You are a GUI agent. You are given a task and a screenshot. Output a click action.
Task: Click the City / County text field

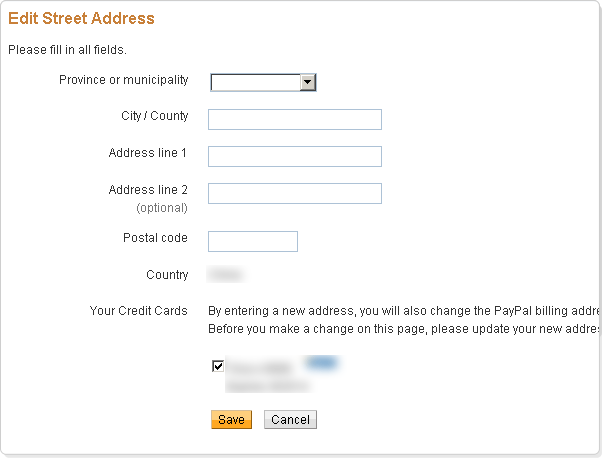click(295, 120)
